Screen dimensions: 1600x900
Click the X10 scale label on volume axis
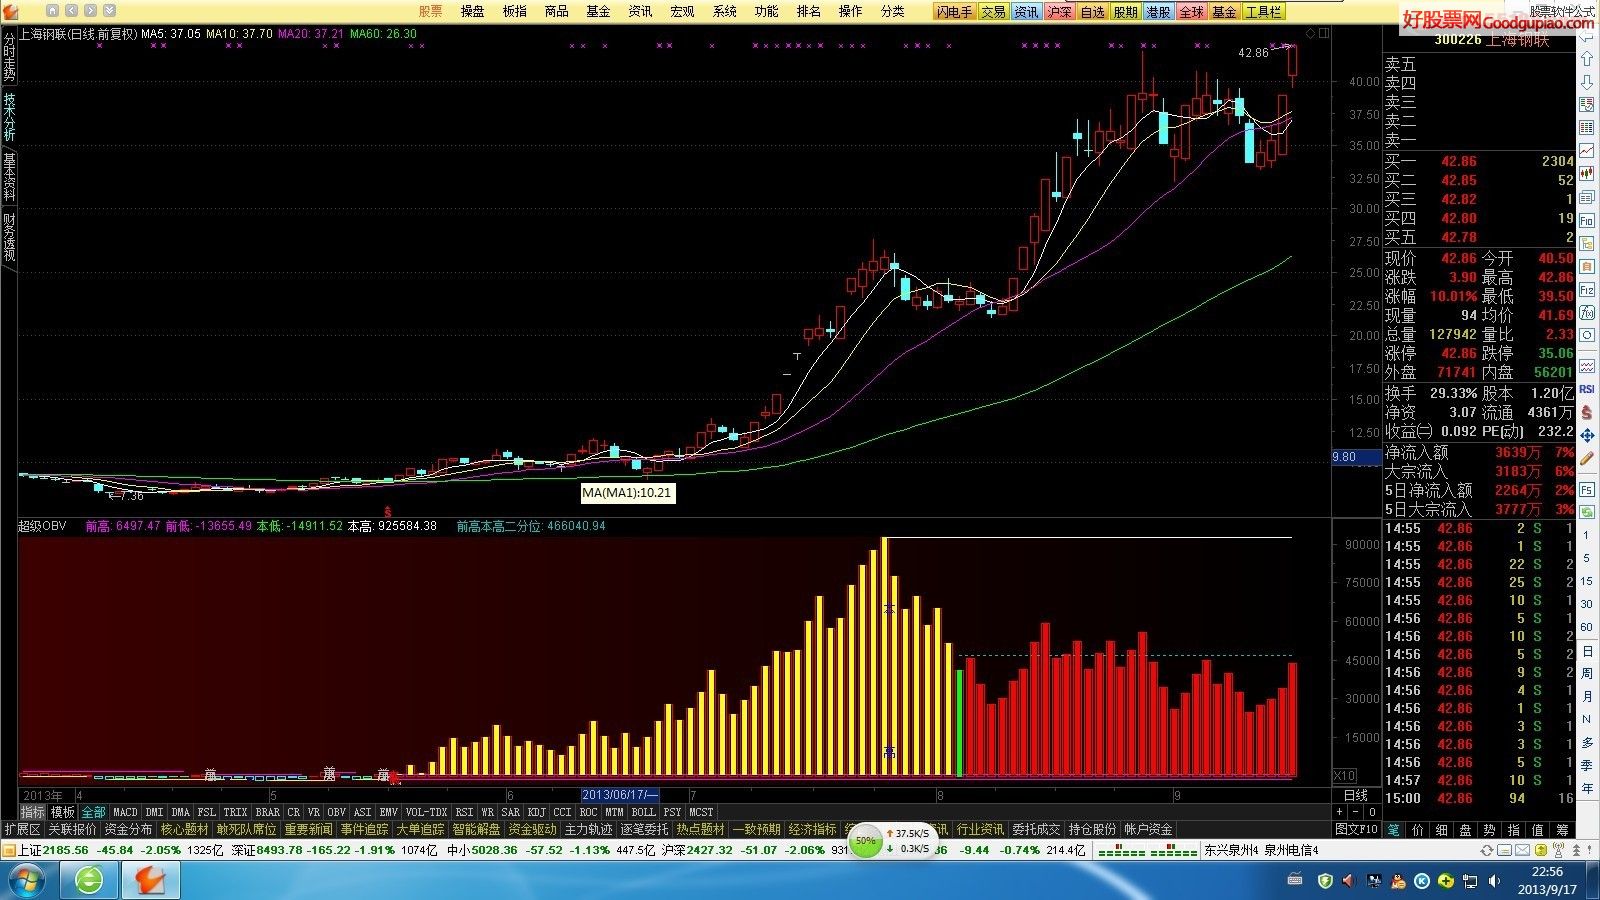pos(1345,776)
